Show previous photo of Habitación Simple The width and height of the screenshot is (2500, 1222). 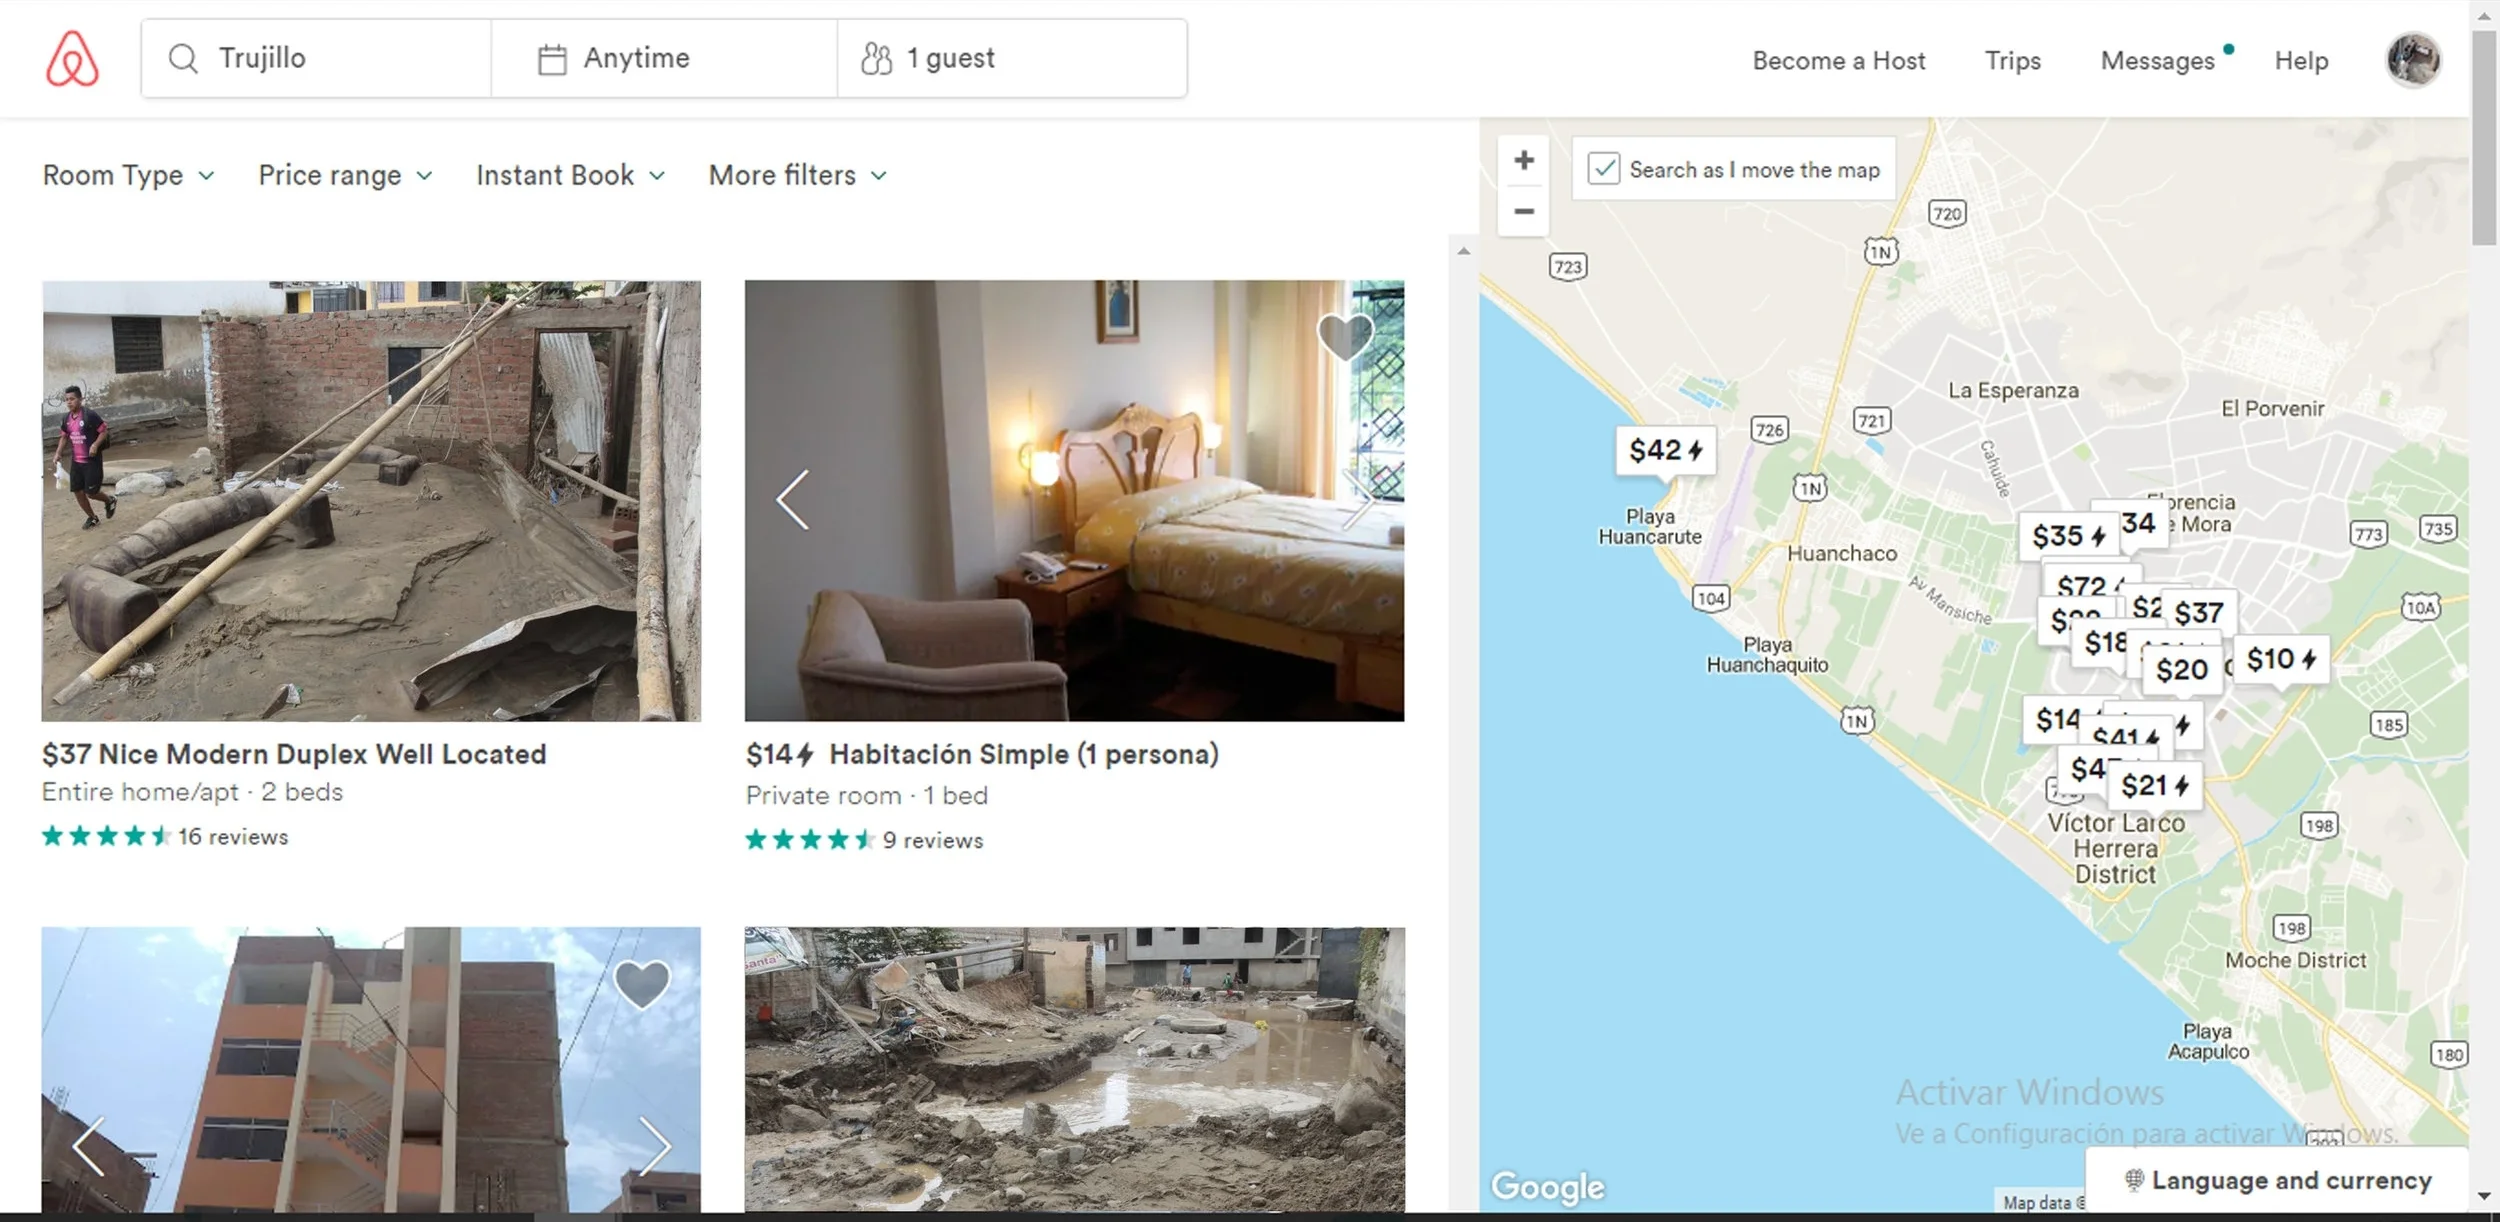pyautogui.click(x=792, y=499)
